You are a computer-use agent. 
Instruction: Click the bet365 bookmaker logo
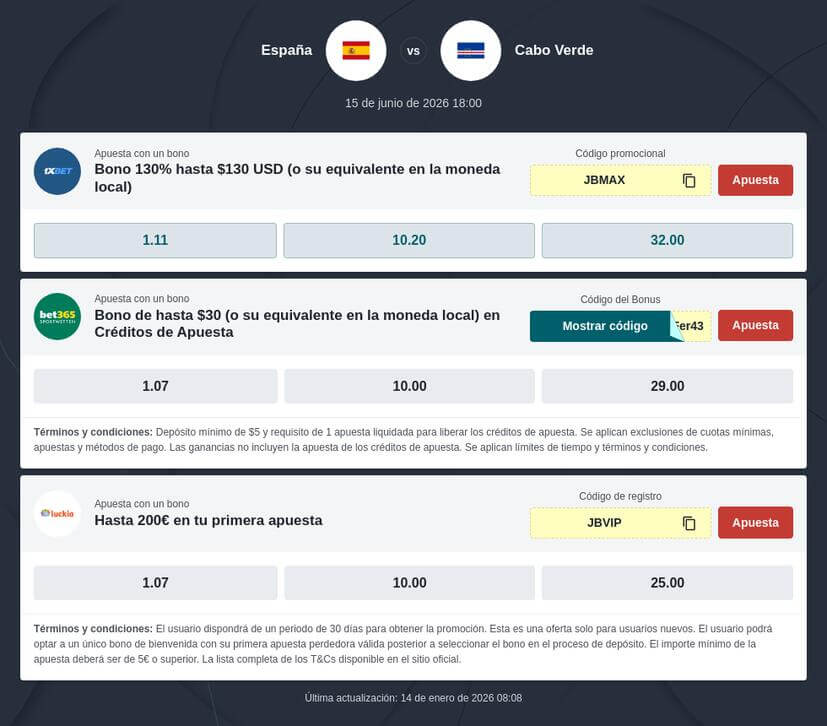57,316
